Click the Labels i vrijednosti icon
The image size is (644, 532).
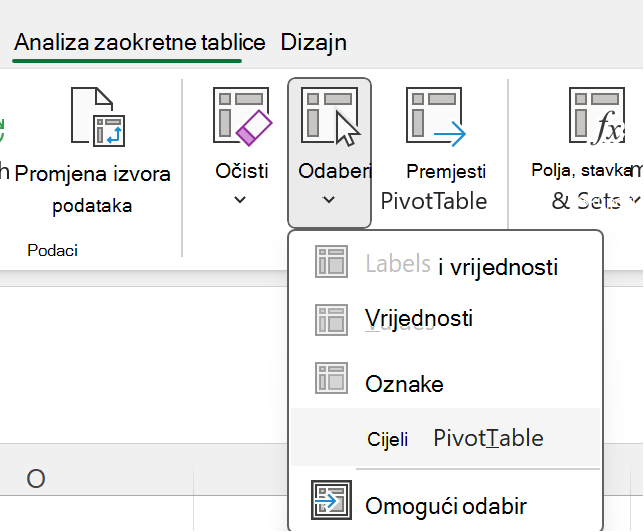click(331, 262)
